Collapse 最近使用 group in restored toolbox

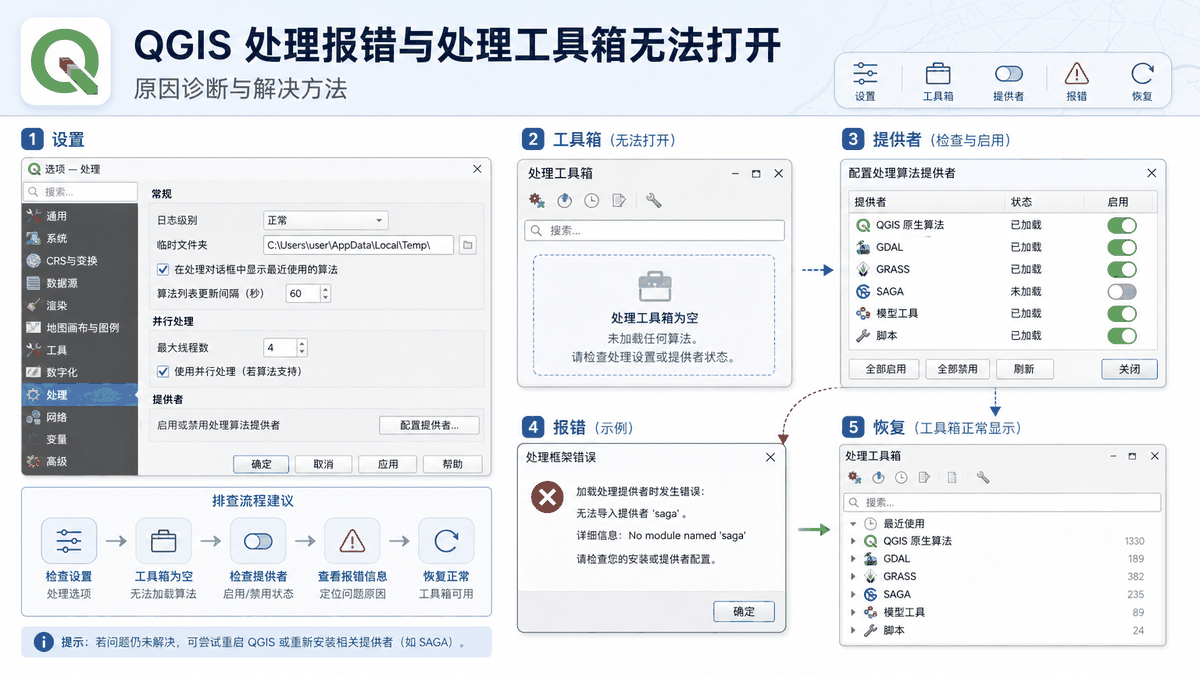[853, 523]
